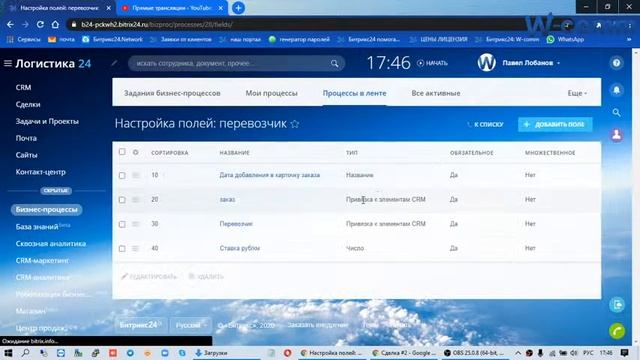Click ДОБАВИТЬ ПОЛЕ button

pyautogui.click(x=555, y=124)
